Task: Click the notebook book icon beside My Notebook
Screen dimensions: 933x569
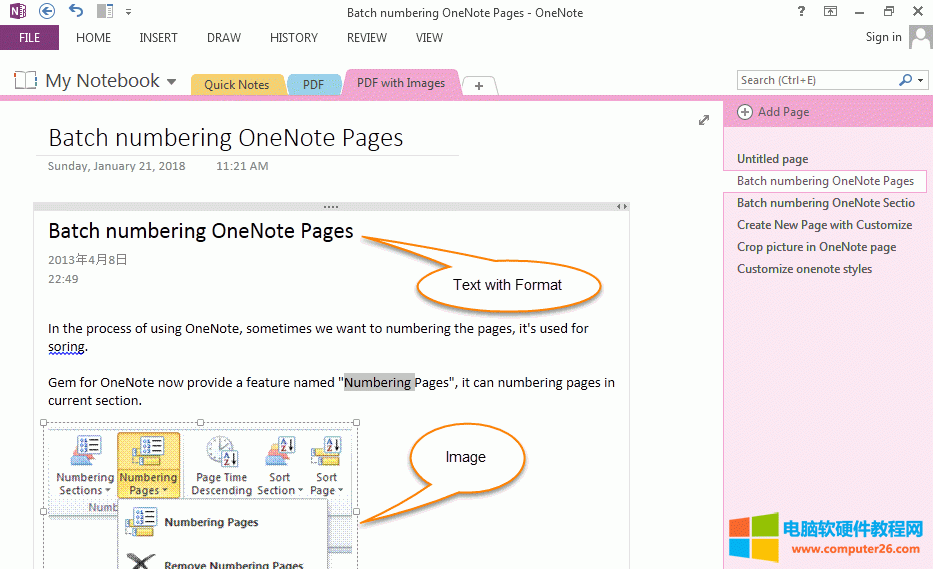Action: [26, 81]
